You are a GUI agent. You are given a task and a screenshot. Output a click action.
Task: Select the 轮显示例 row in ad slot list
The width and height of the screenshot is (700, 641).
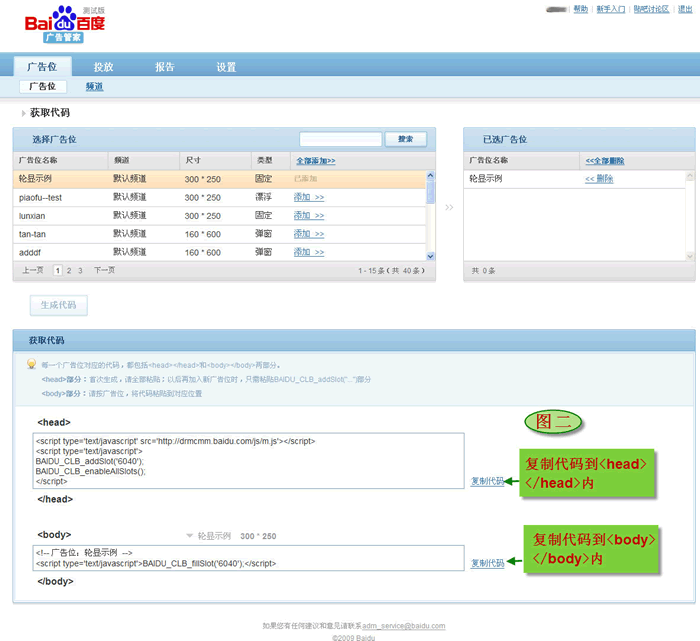219,179
